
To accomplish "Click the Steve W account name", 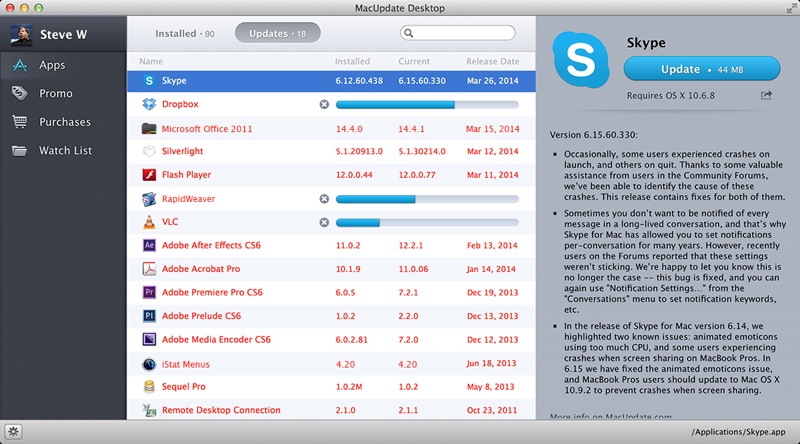I will pyautogui.click(x=64, y=35).
